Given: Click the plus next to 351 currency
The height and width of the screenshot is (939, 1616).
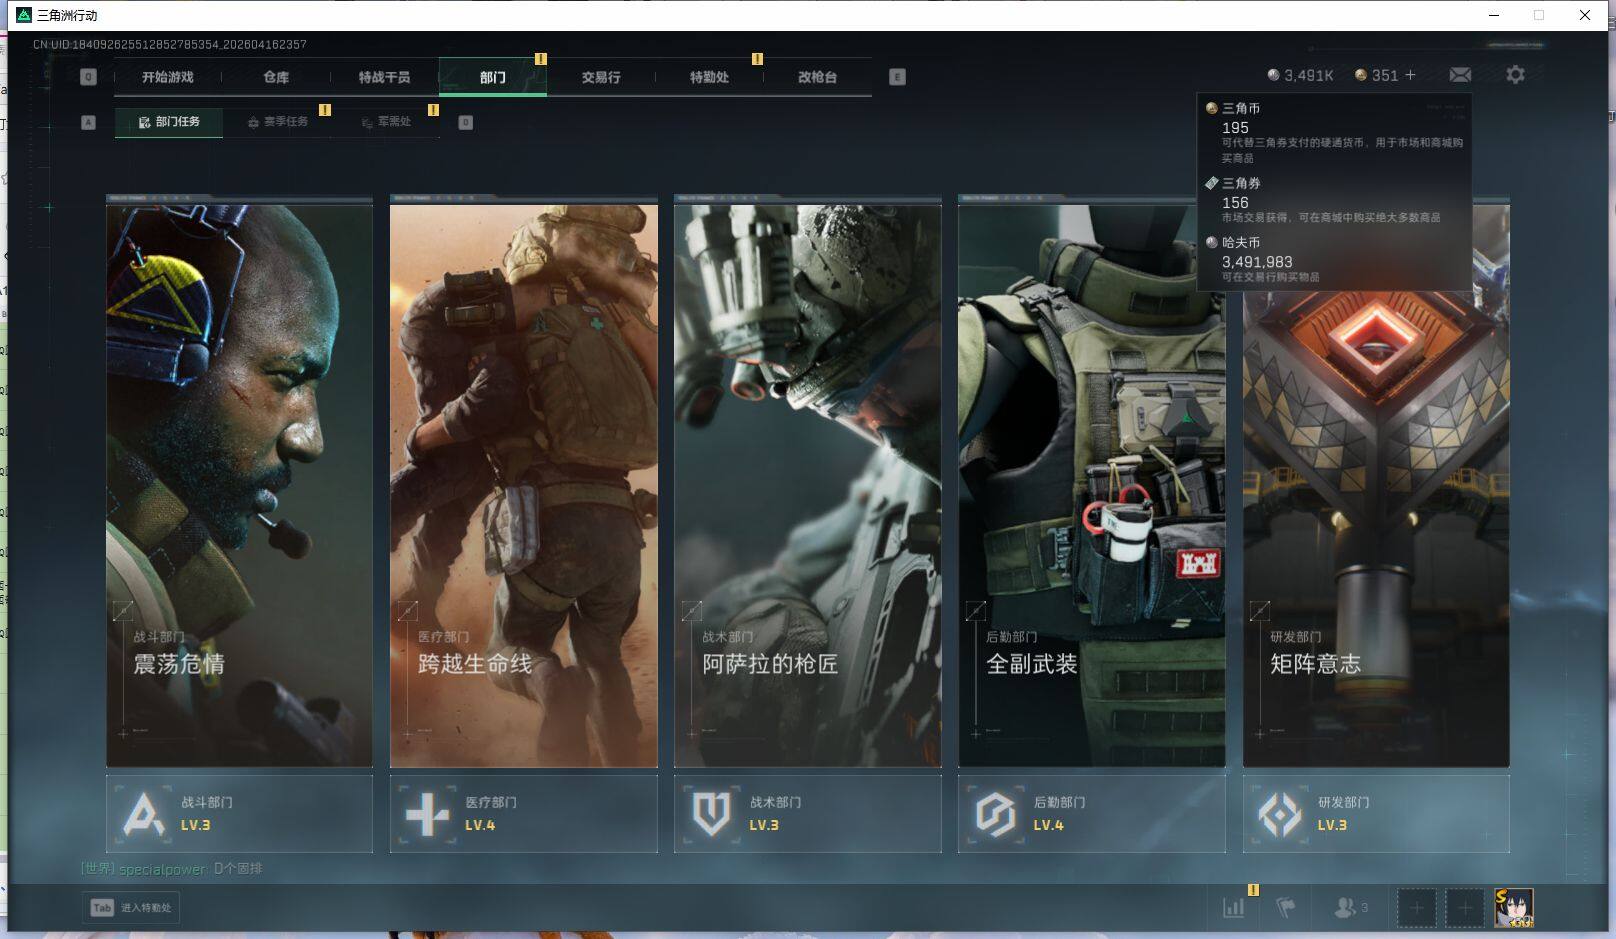Looking at the screenshot, I should tap(1410, 75).
